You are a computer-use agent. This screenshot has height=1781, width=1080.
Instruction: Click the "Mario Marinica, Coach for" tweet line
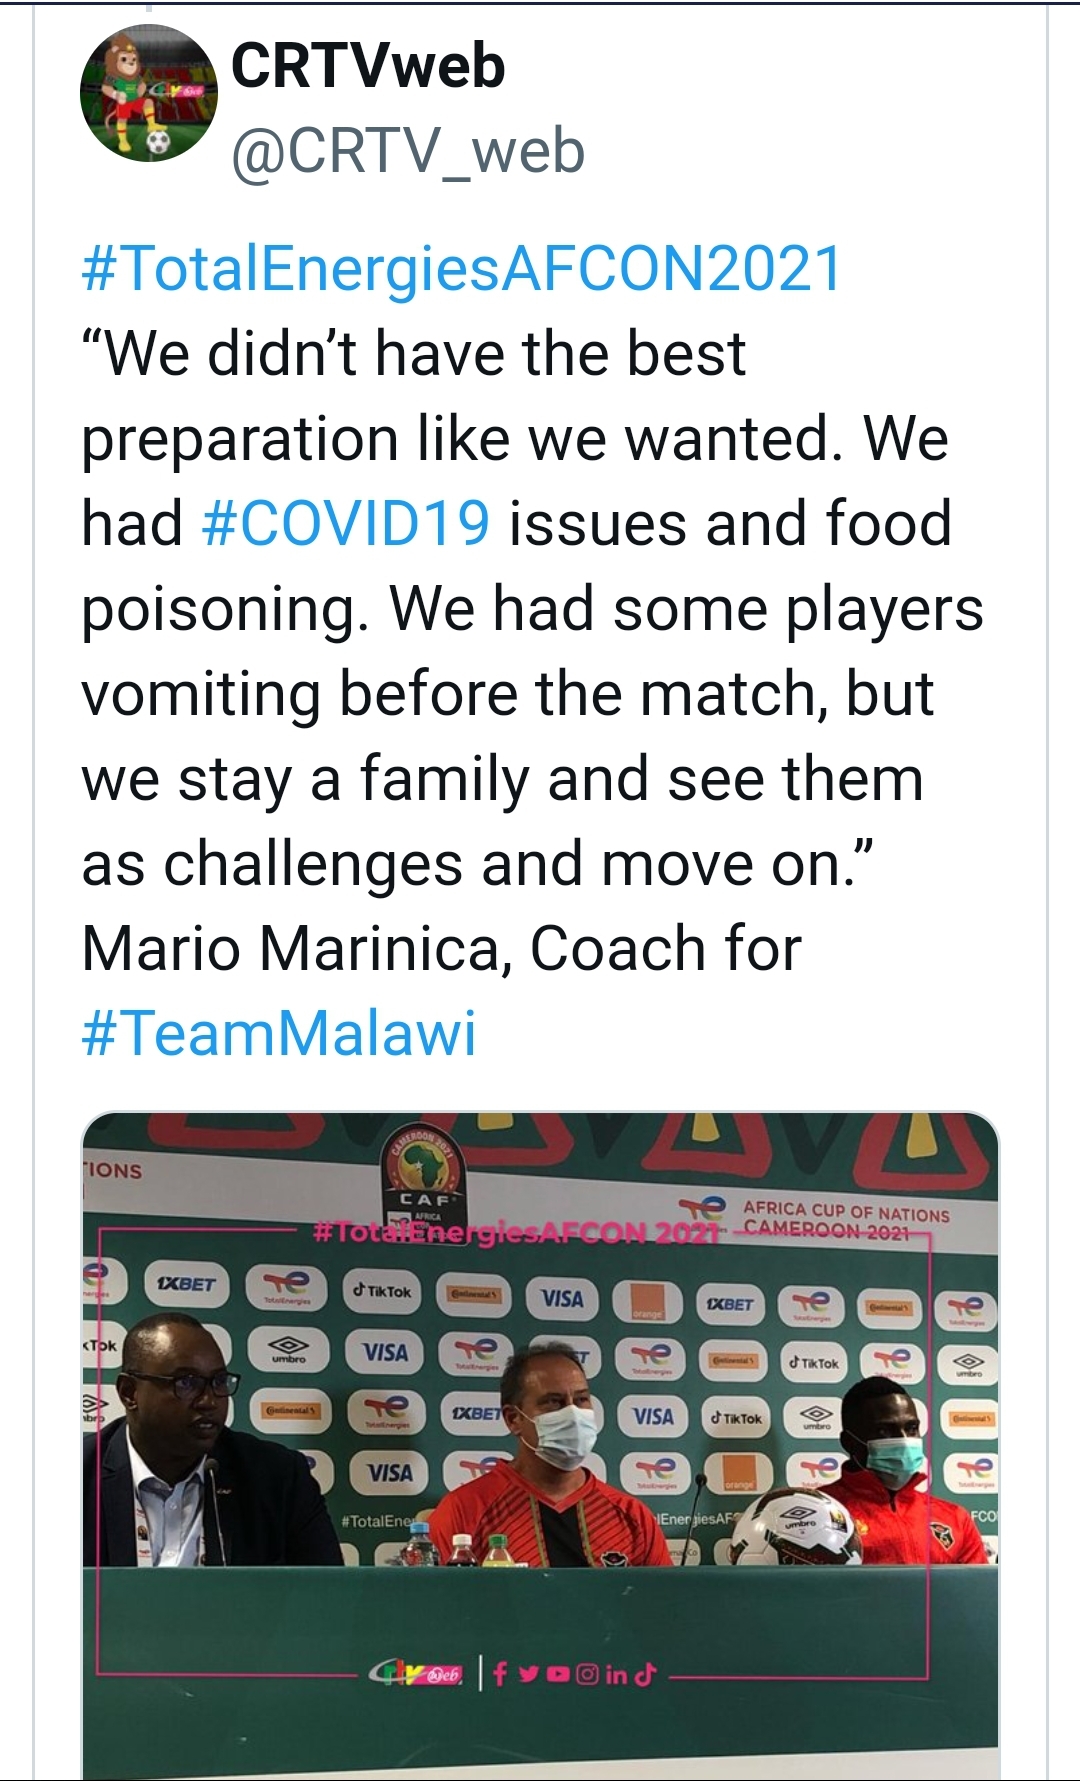coord(441,948)
